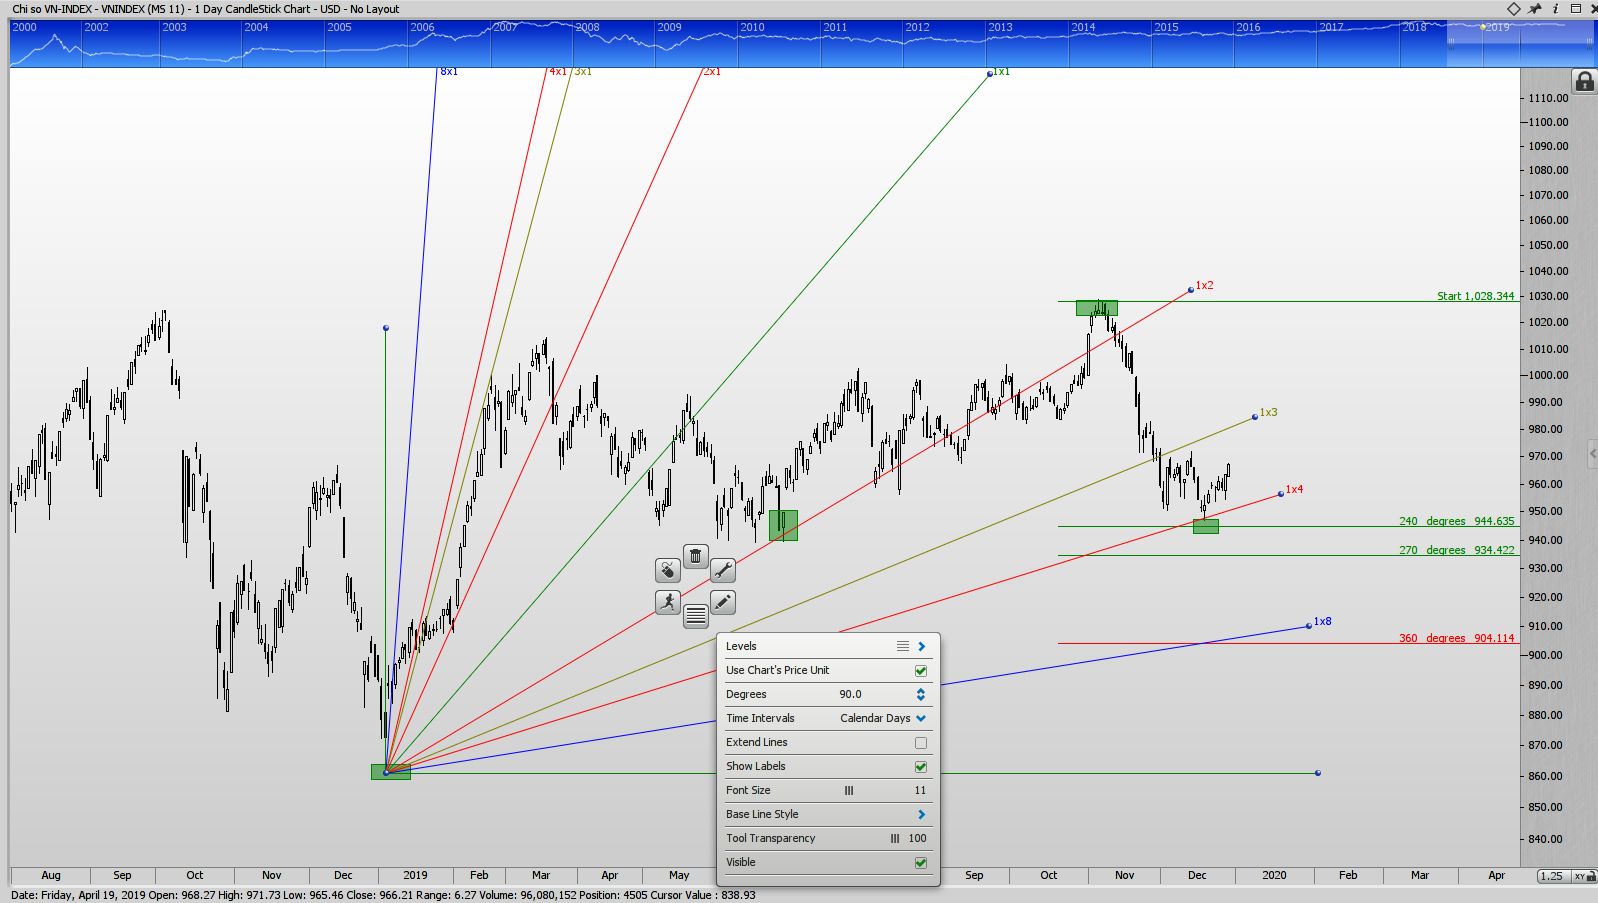Click the pencil edit icon
Image resolution: width=1598 pixels, height=903 pixels.
(723, 602)
